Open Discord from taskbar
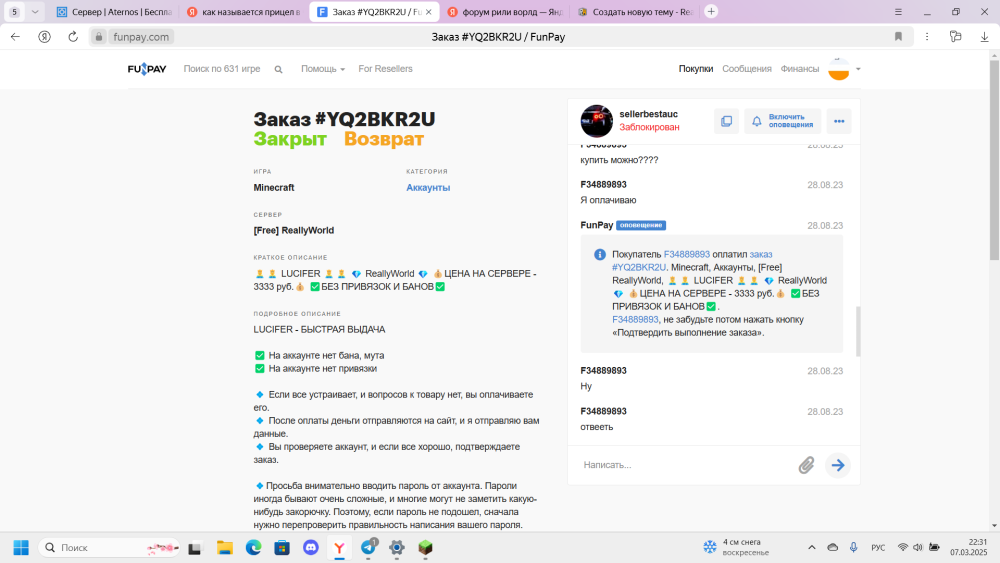Viewport: 1000px width, 563px height. (311, 548)
